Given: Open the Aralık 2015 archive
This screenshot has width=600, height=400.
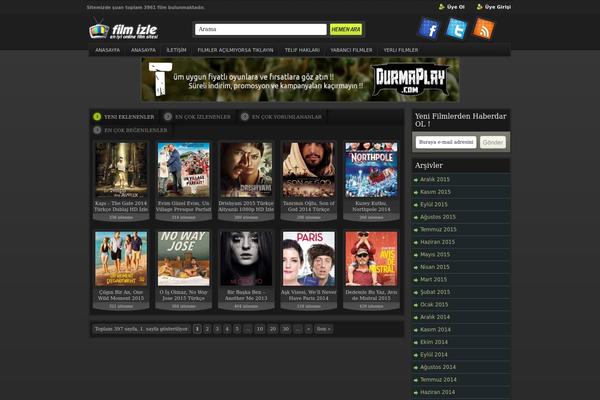Looking at the screenshot, I should [435, 180].
